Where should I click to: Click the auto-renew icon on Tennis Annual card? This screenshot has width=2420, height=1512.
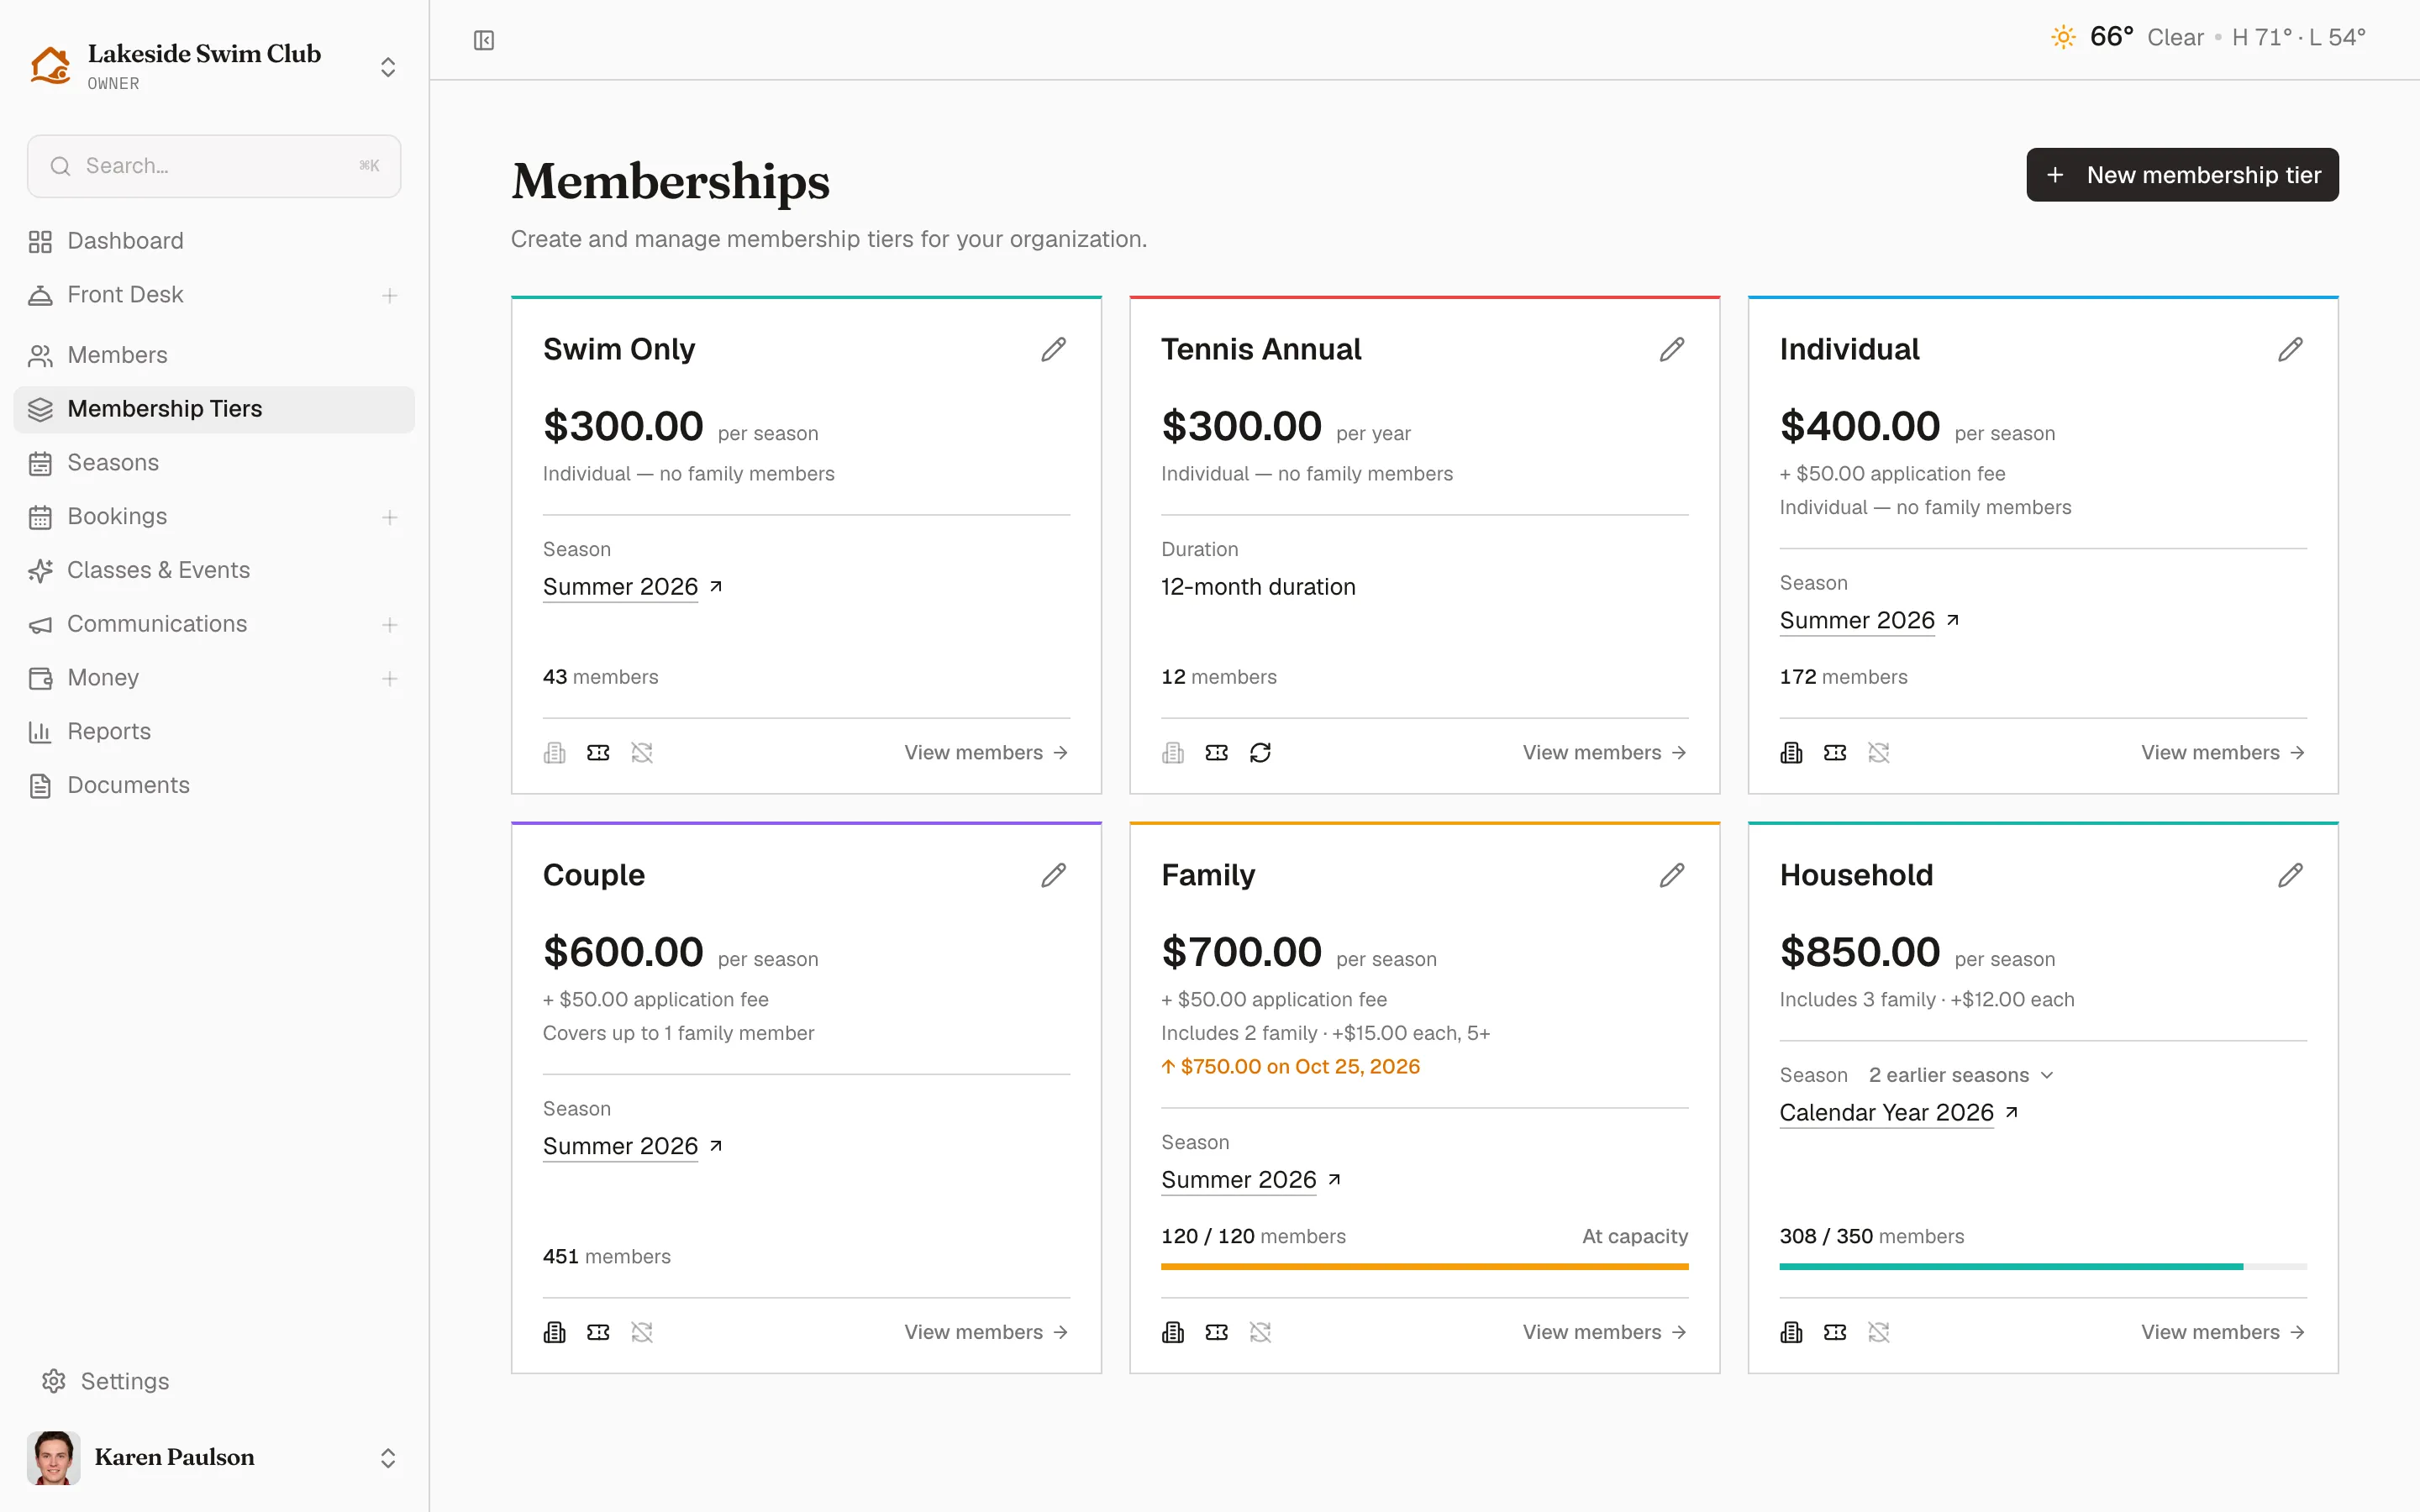pos(1260,753)
